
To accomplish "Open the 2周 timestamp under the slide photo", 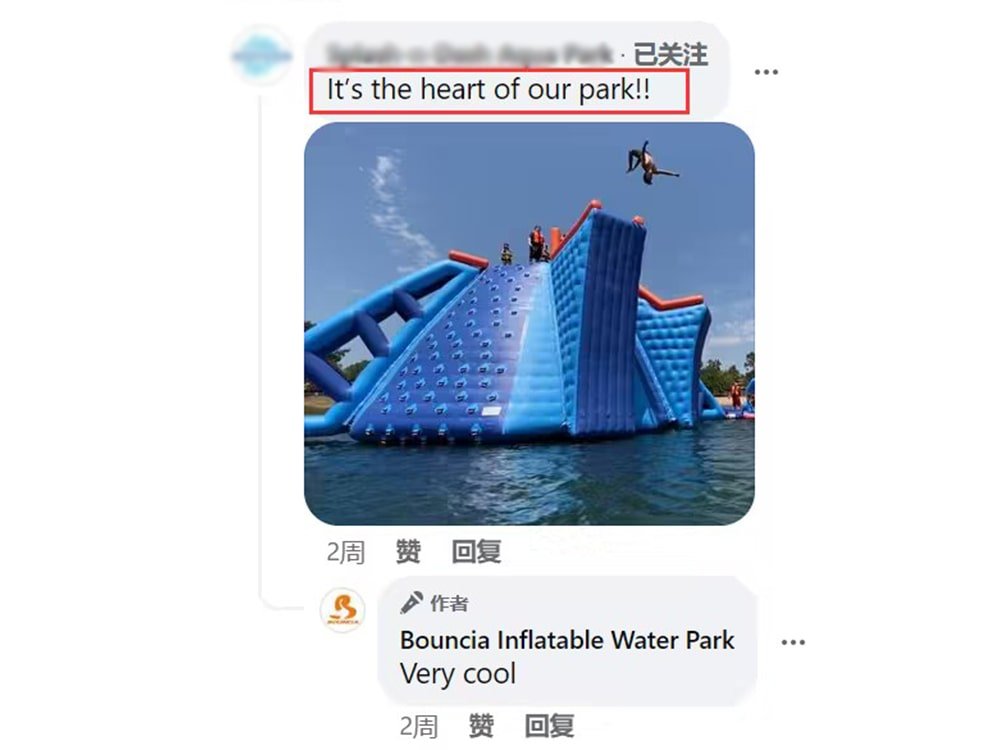I will (x=346, y=552).
